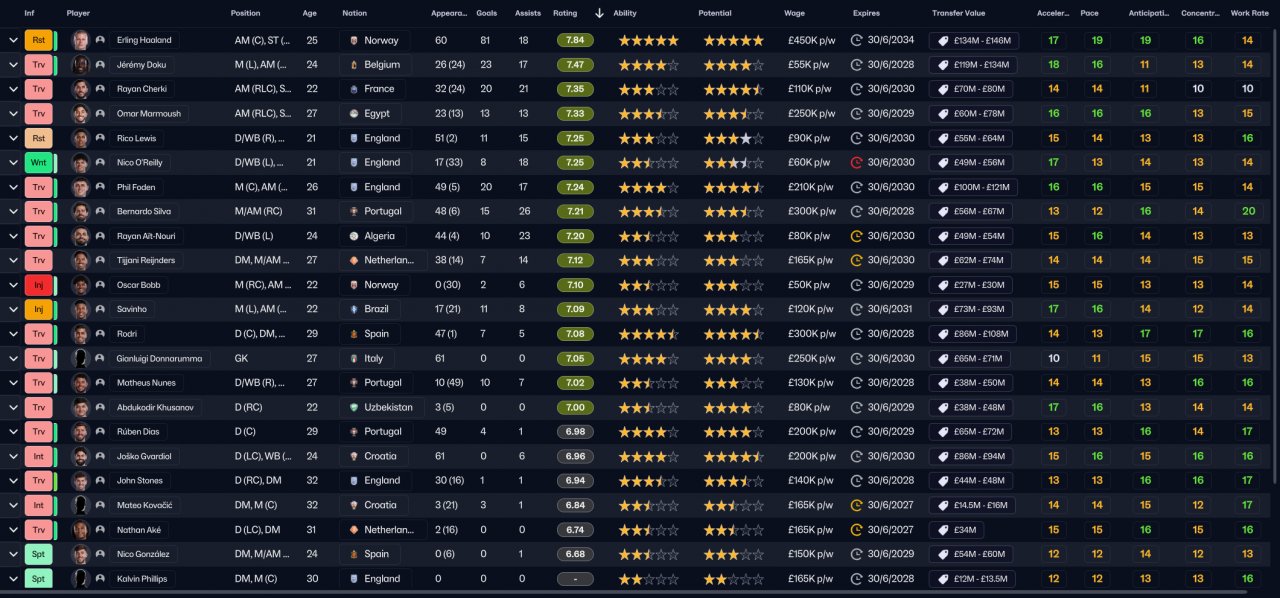Expand Rúben Dias's row chevron
1280x598 pixels.
pos(13,431)
